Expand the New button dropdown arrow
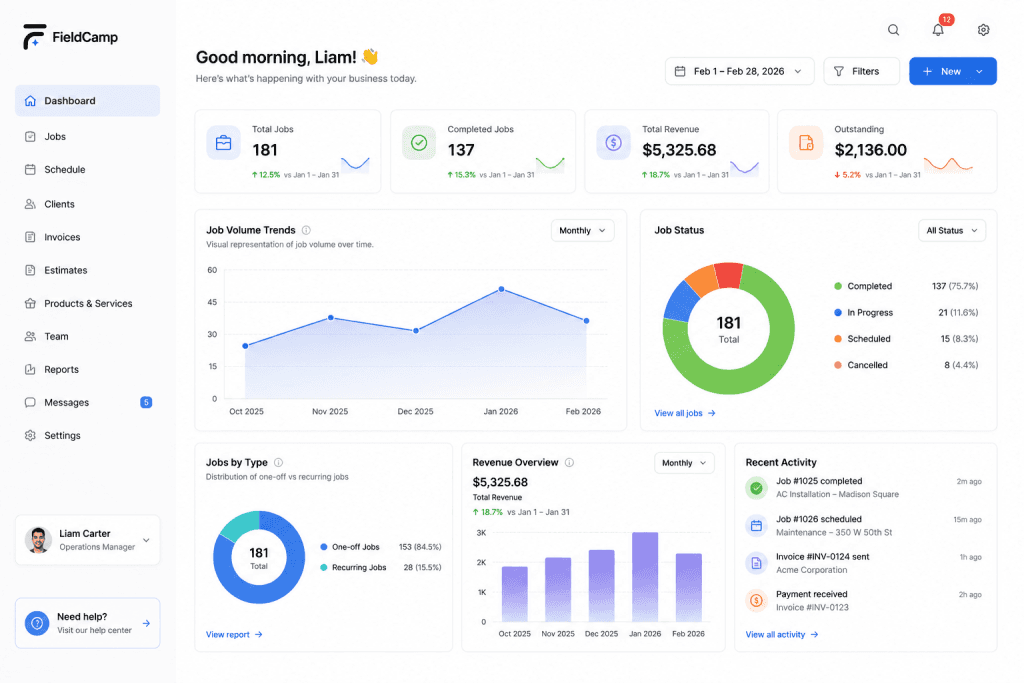Screen dimensions: 1024x683 (x=979, y=71)
